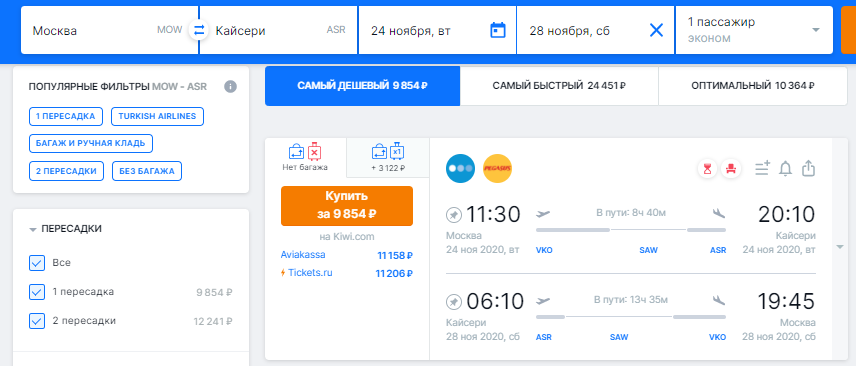Click the SAW stopover on return flight
This screenshot has height=366, width=856.
pyautogui.click(x=619, y=337)
